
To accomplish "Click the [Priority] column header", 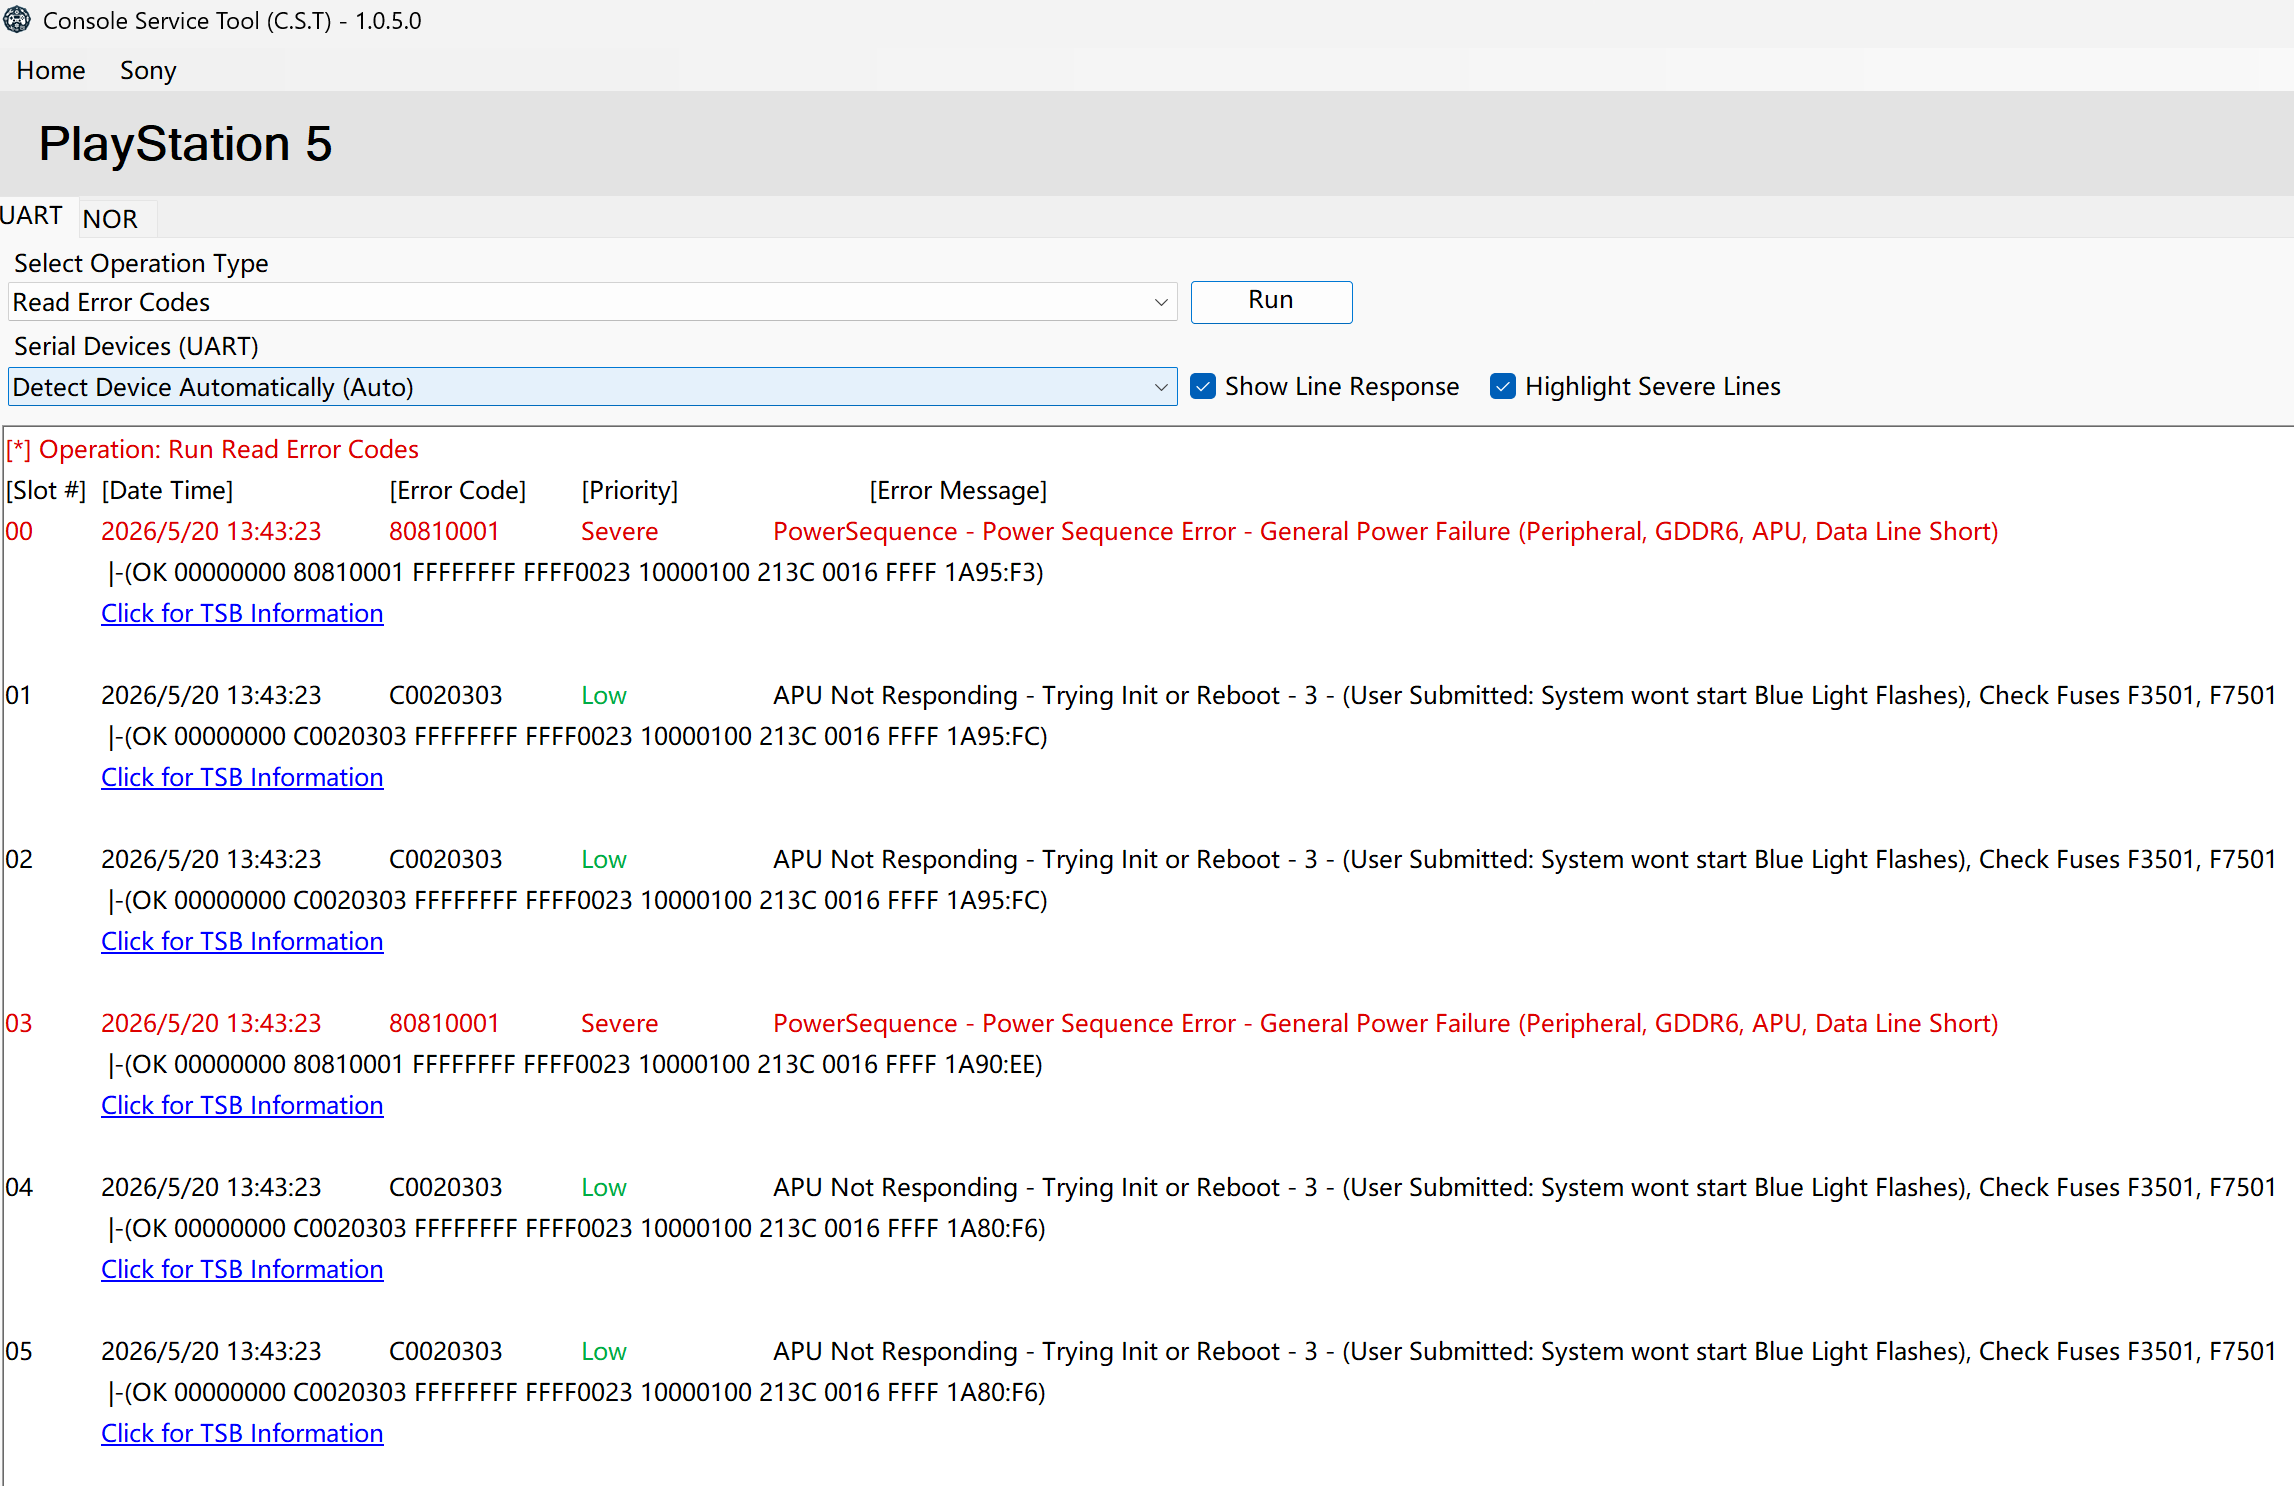I will pos(630,490).
